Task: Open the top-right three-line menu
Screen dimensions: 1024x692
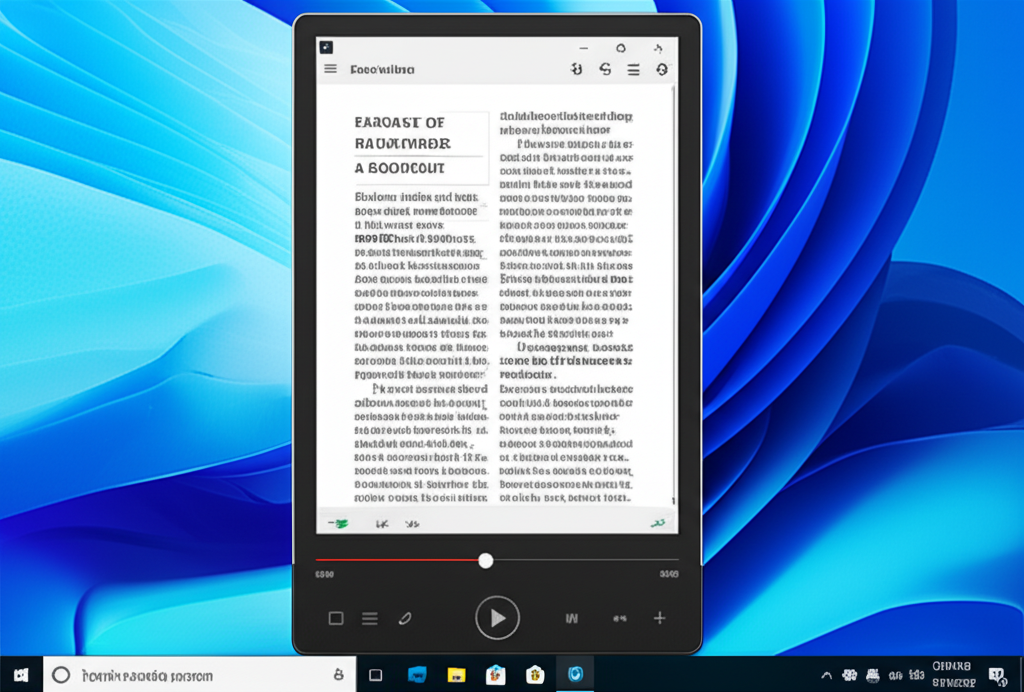Action: coord(635,70)
